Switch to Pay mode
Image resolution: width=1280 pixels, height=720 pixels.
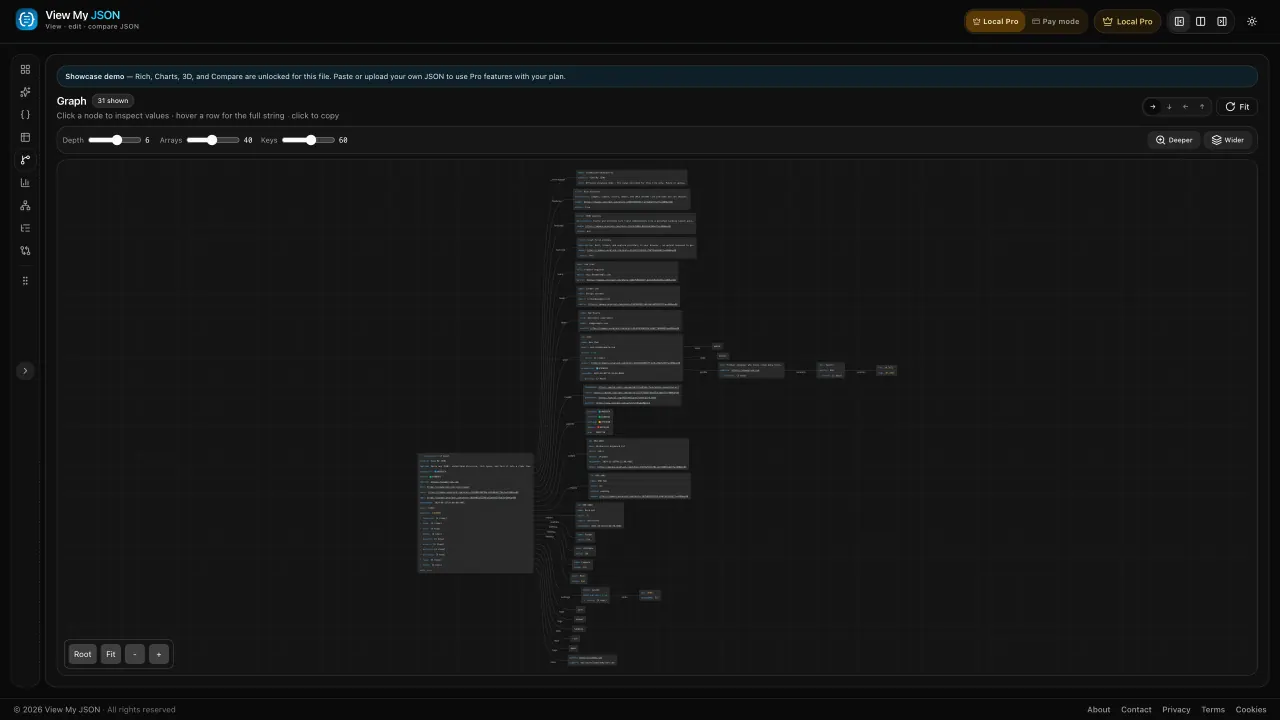1056,21
